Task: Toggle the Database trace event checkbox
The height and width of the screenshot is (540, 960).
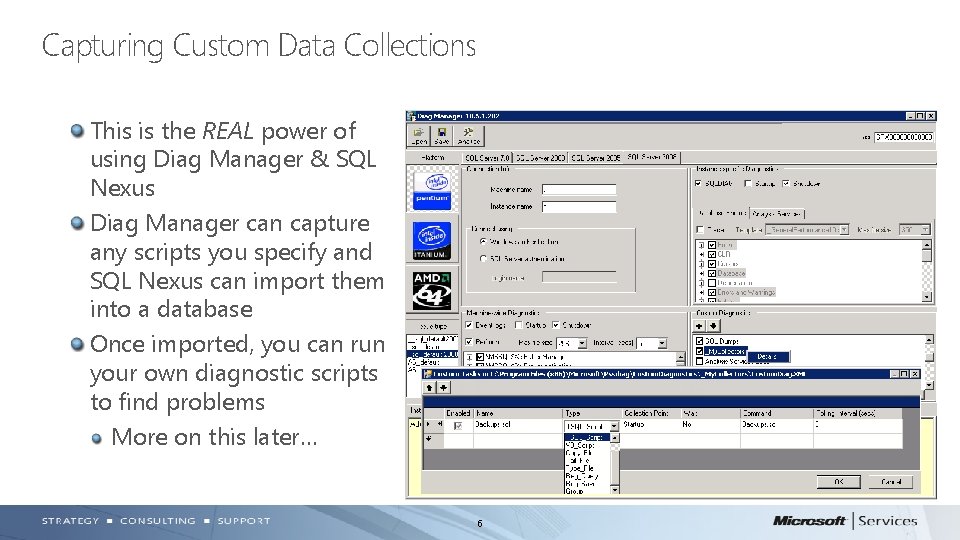Action: click(711, 273)
